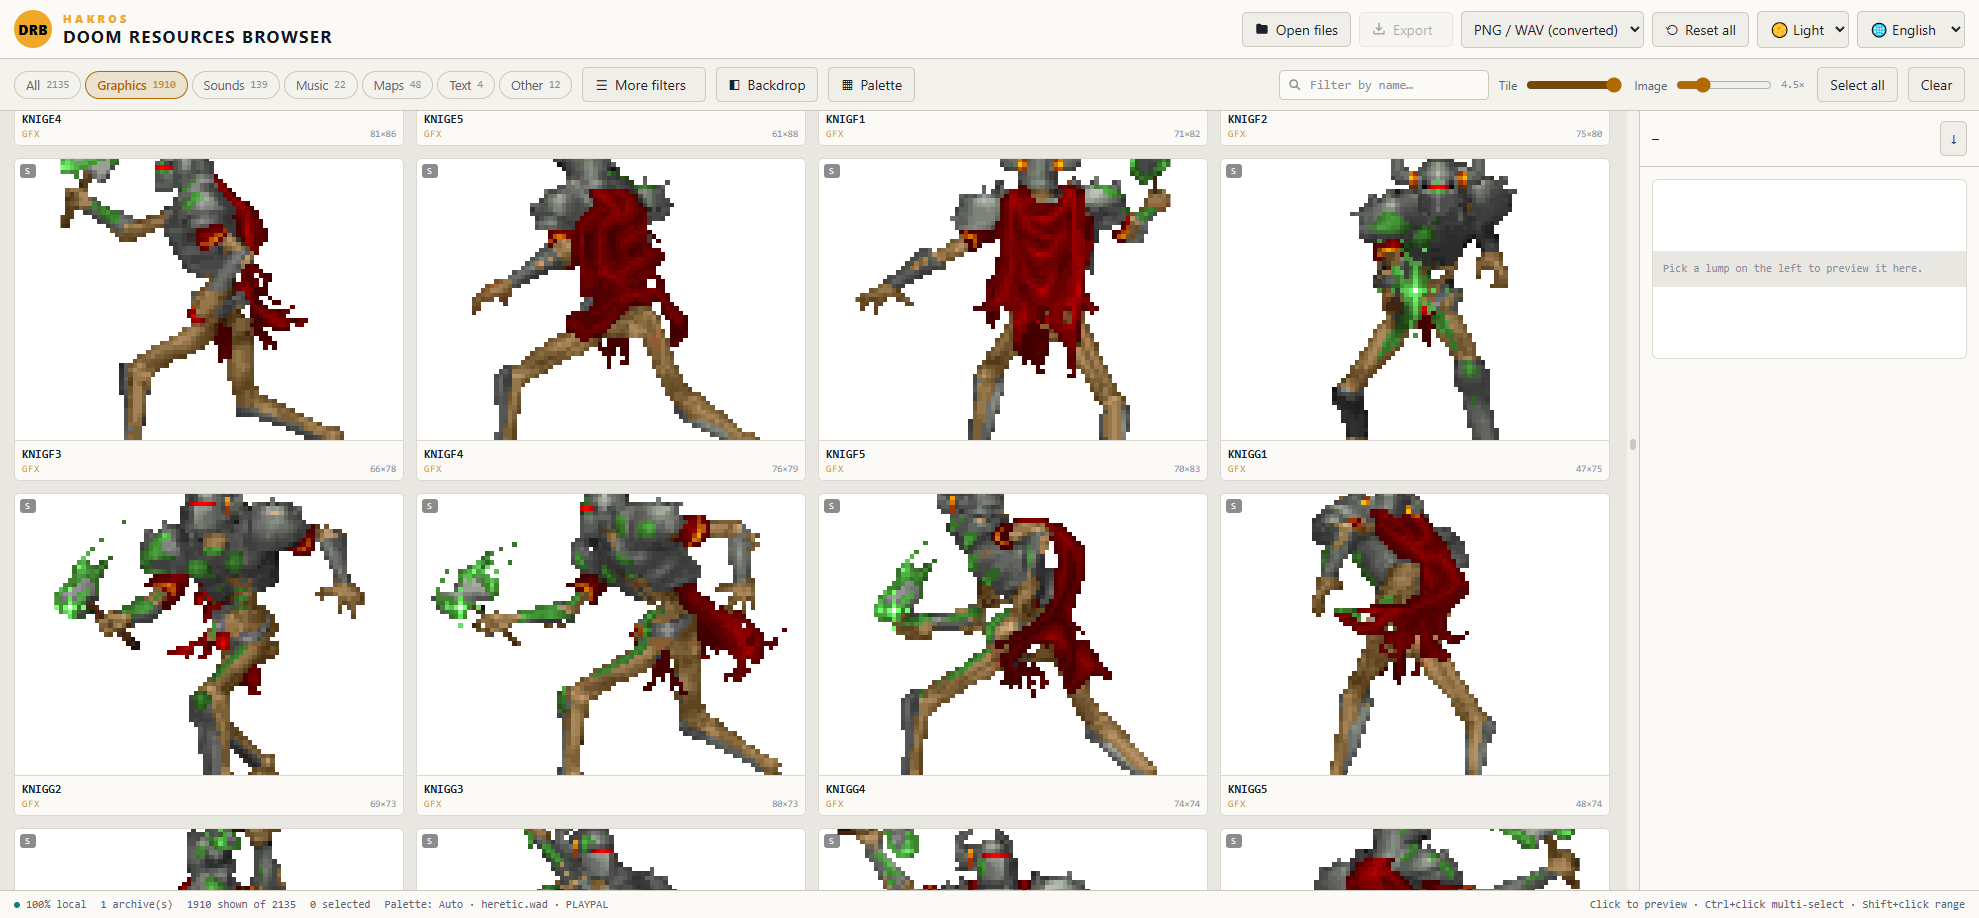Click the 66×78 size on KNIGF3
The image size is (1979, 918).
click(x=383, y=469)
